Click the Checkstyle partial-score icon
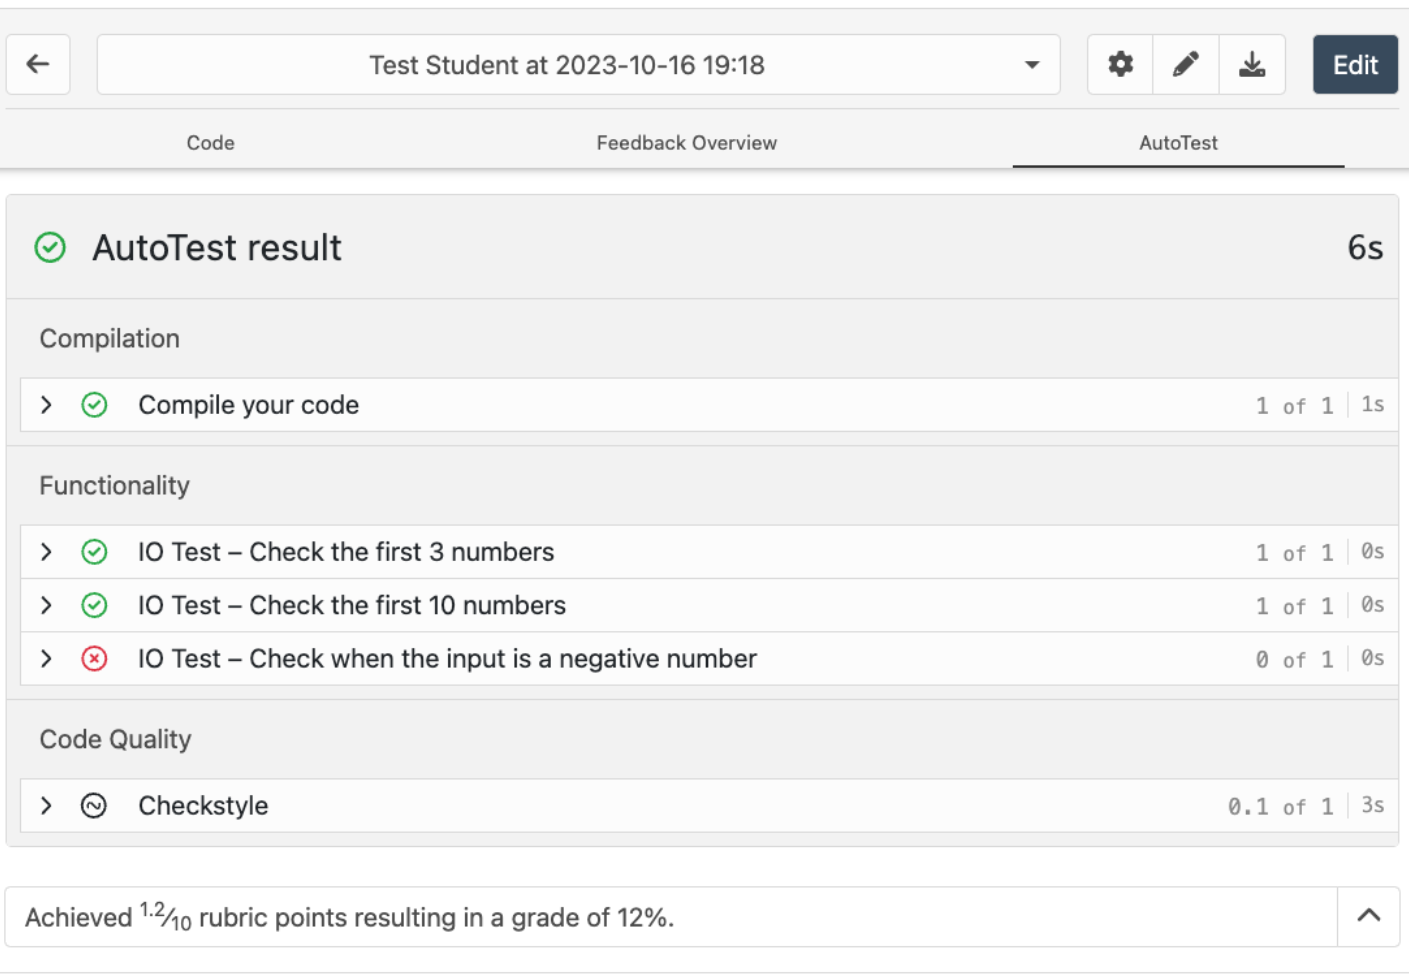 tap(94, 806)
